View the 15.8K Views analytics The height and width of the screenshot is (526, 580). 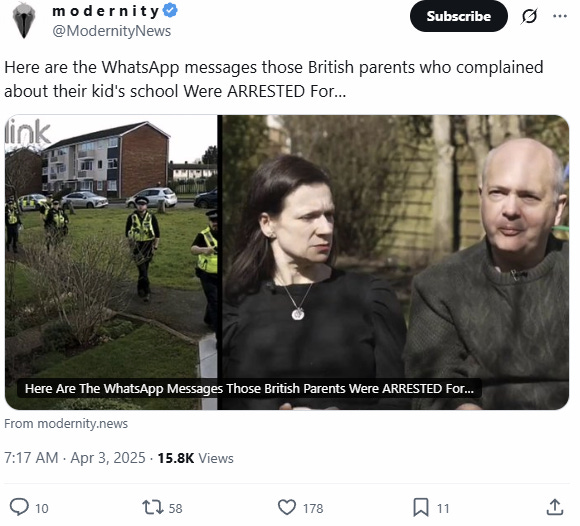coord(196,458)
